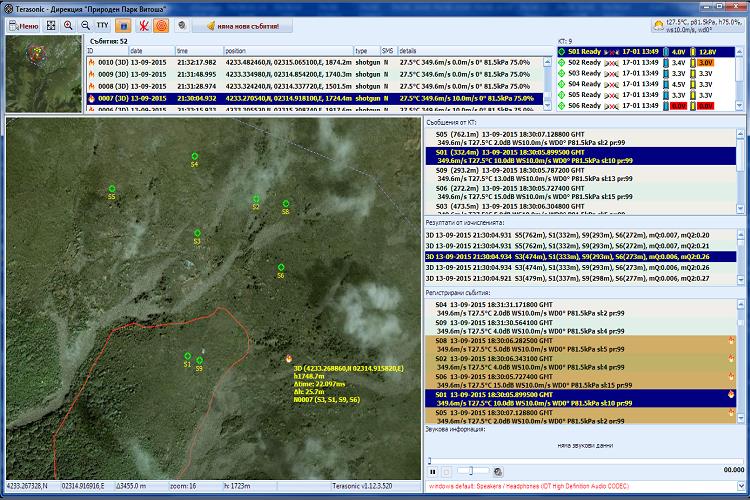The image size is (750, 500).
Task: Click the S4 sensor marker on map
Action: coord(195,156)
